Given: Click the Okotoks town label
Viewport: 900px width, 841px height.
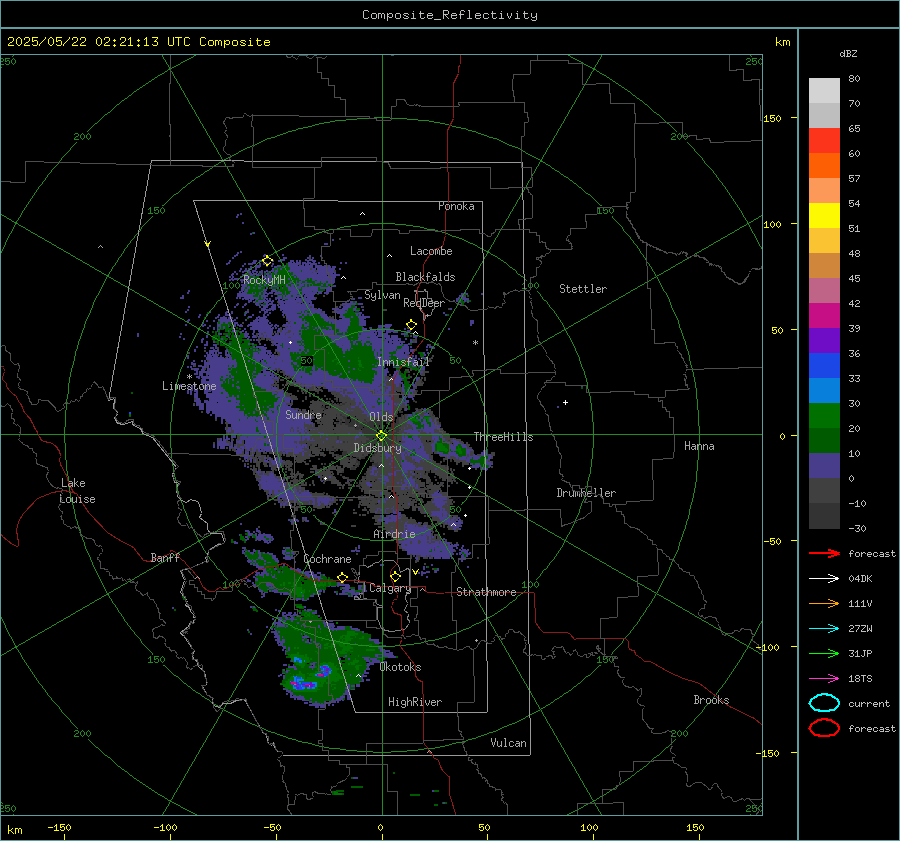Looking at the screenshot, I should [x=400, y=667].
